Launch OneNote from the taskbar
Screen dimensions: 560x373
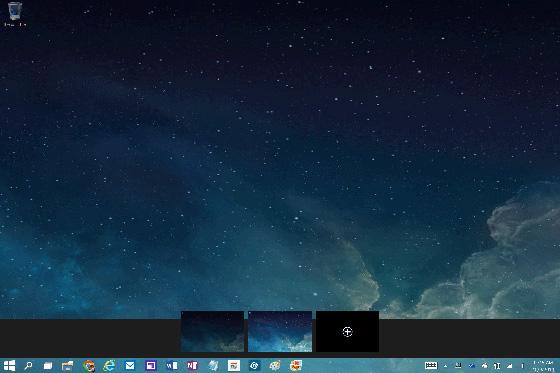click(192, 365)
